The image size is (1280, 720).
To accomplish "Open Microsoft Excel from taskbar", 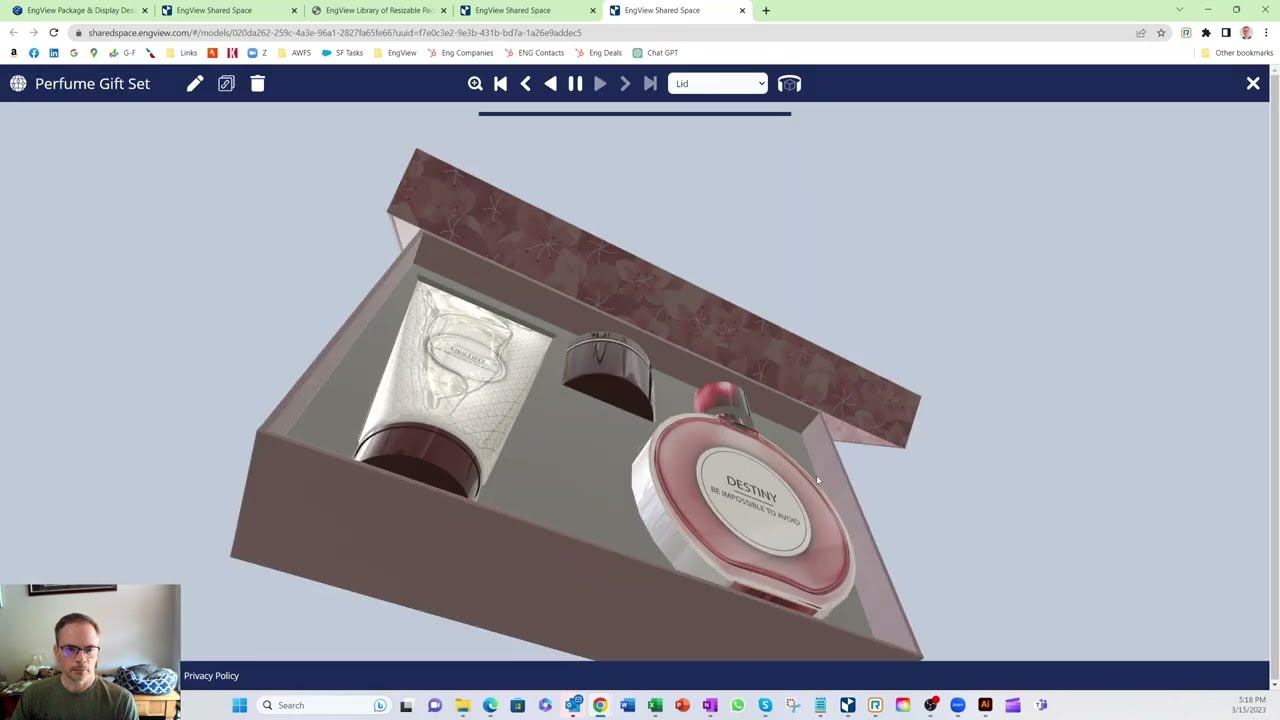I will 655,705.
